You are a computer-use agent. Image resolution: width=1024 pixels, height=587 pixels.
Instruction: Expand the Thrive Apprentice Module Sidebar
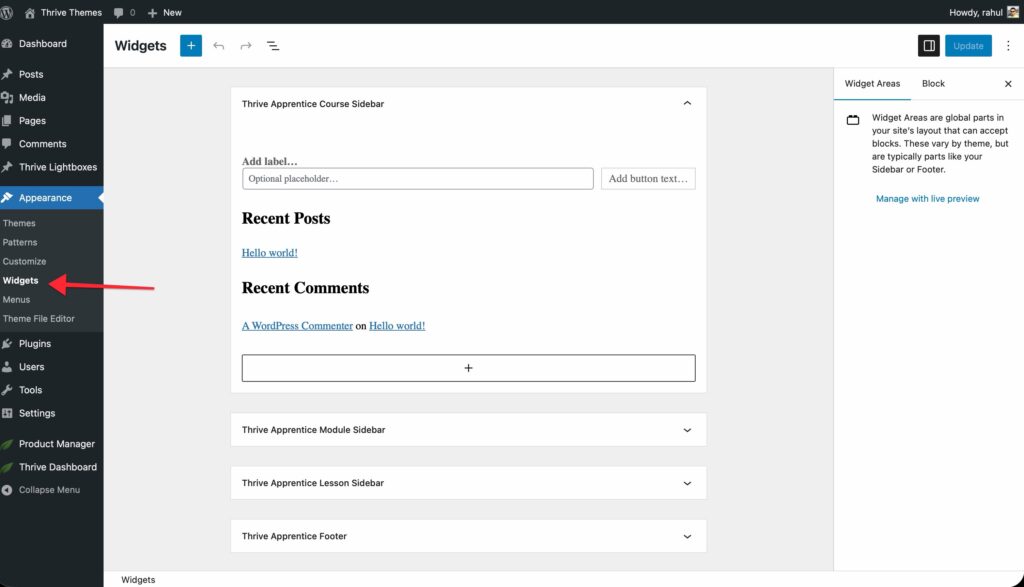(686, 430)
